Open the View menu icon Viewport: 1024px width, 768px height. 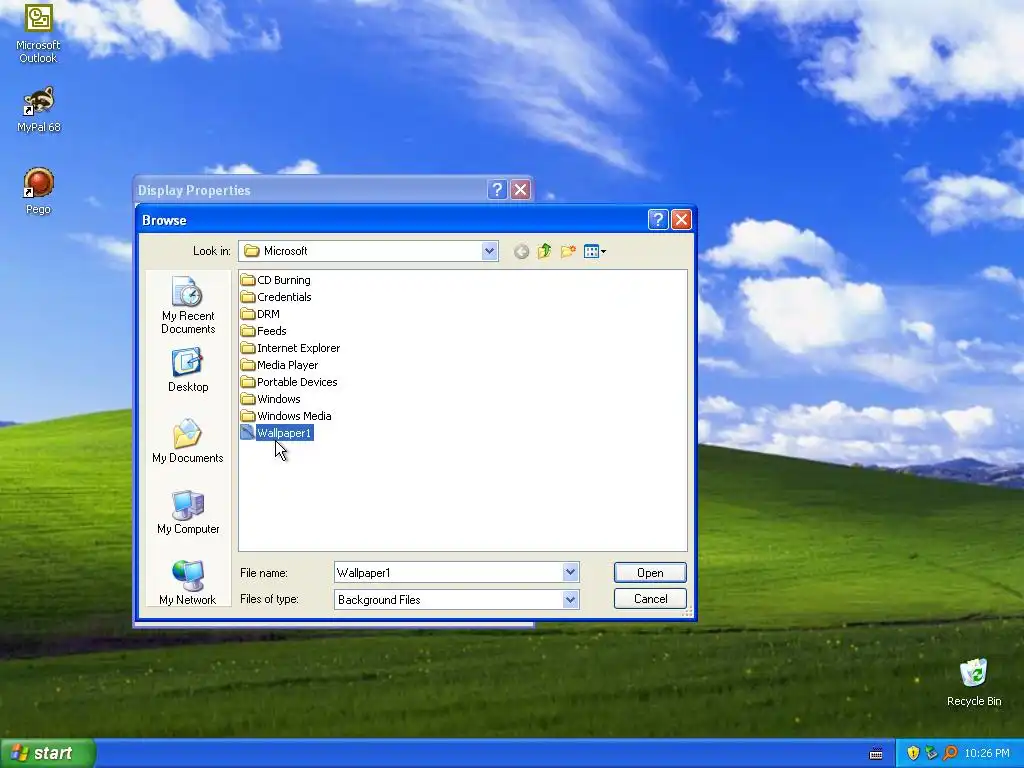click(x=594, y=251)
